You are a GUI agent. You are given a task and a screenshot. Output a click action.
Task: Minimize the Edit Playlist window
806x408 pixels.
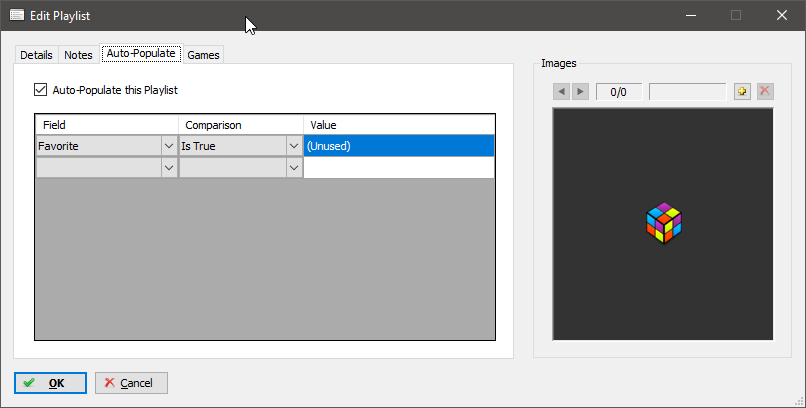point(691,15)
